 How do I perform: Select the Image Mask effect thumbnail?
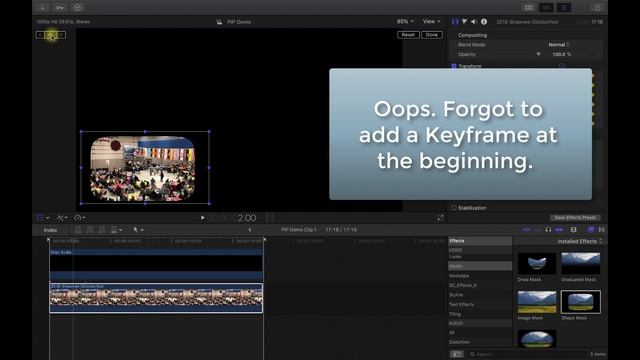tap(537, 302)
